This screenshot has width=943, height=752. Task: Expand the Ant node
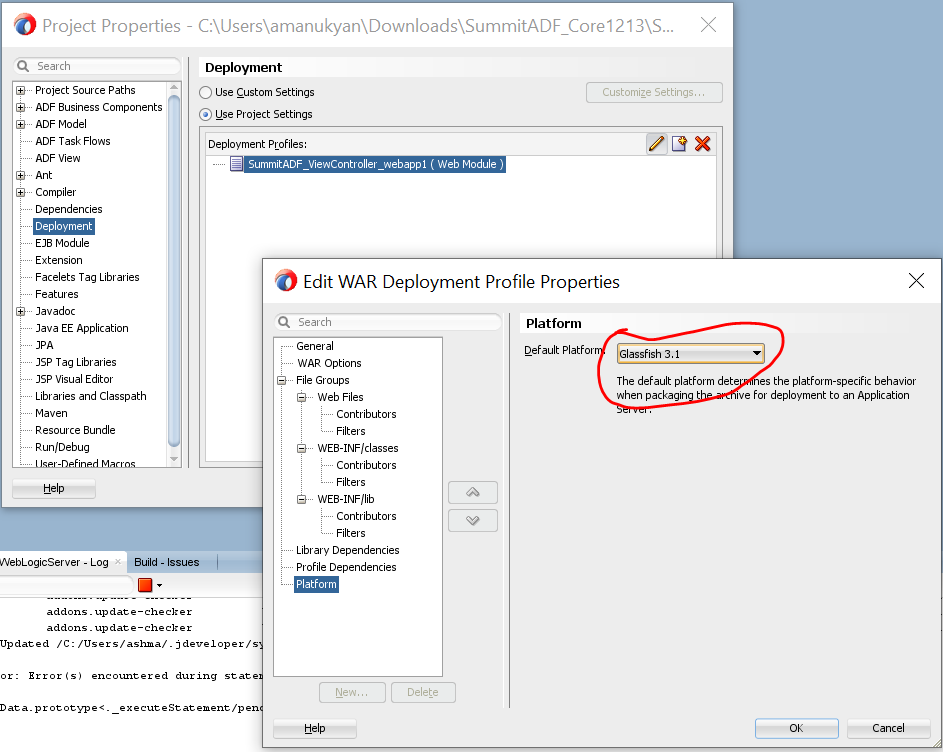pos(20,175)
